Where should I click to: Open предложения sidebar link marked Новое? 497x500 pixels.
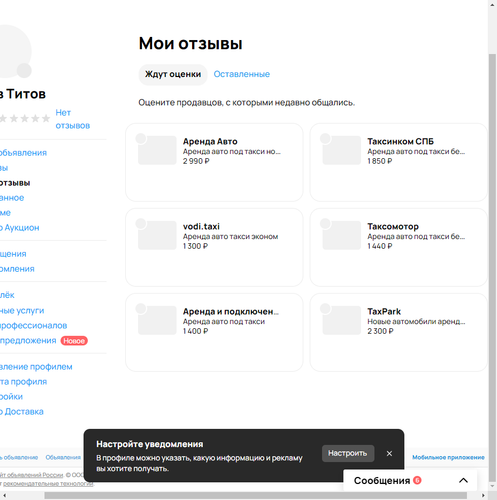[28, 340]
